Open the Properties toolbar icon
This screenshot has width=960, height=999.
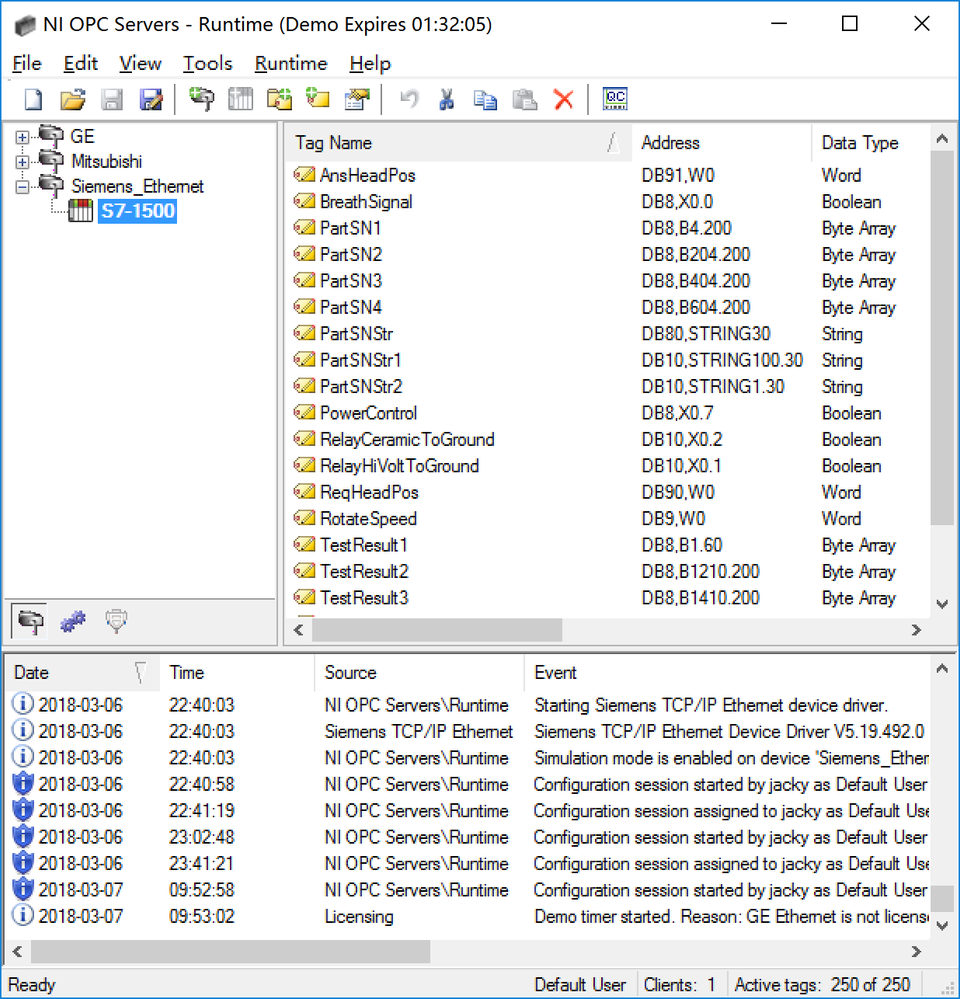(357, 99)
